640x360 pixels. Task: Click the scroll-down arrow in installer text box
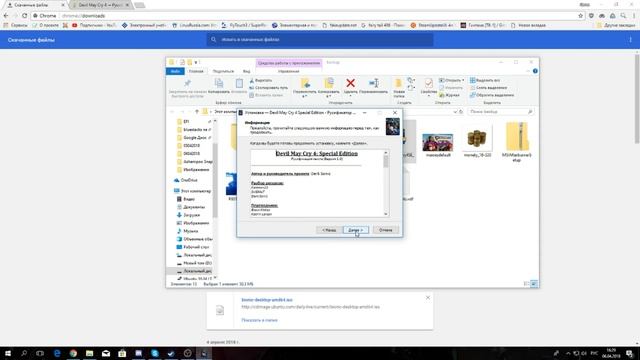pyautogui.click(x=386, y=214)
